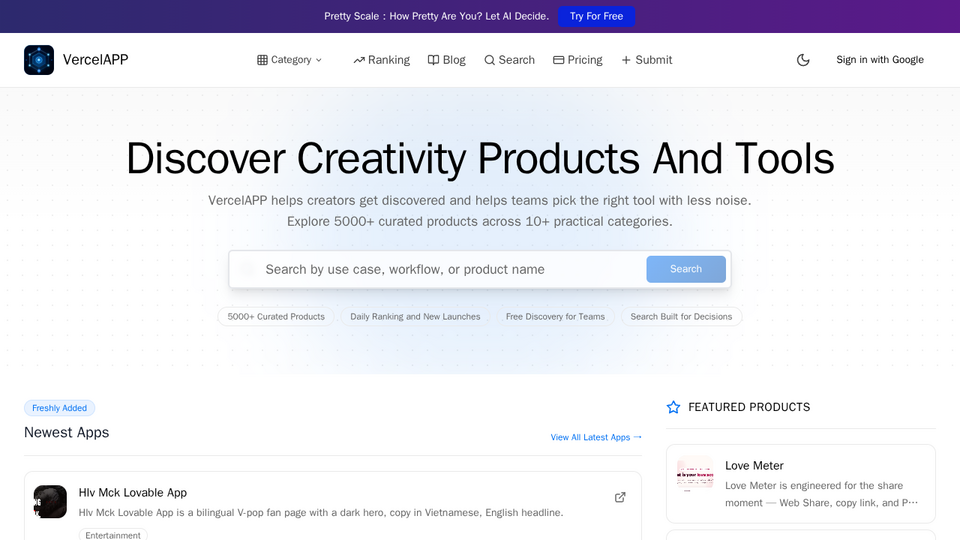Viewport: 960px width, 540px height.
Task: Go to the Ranking page
Action: 381,60
